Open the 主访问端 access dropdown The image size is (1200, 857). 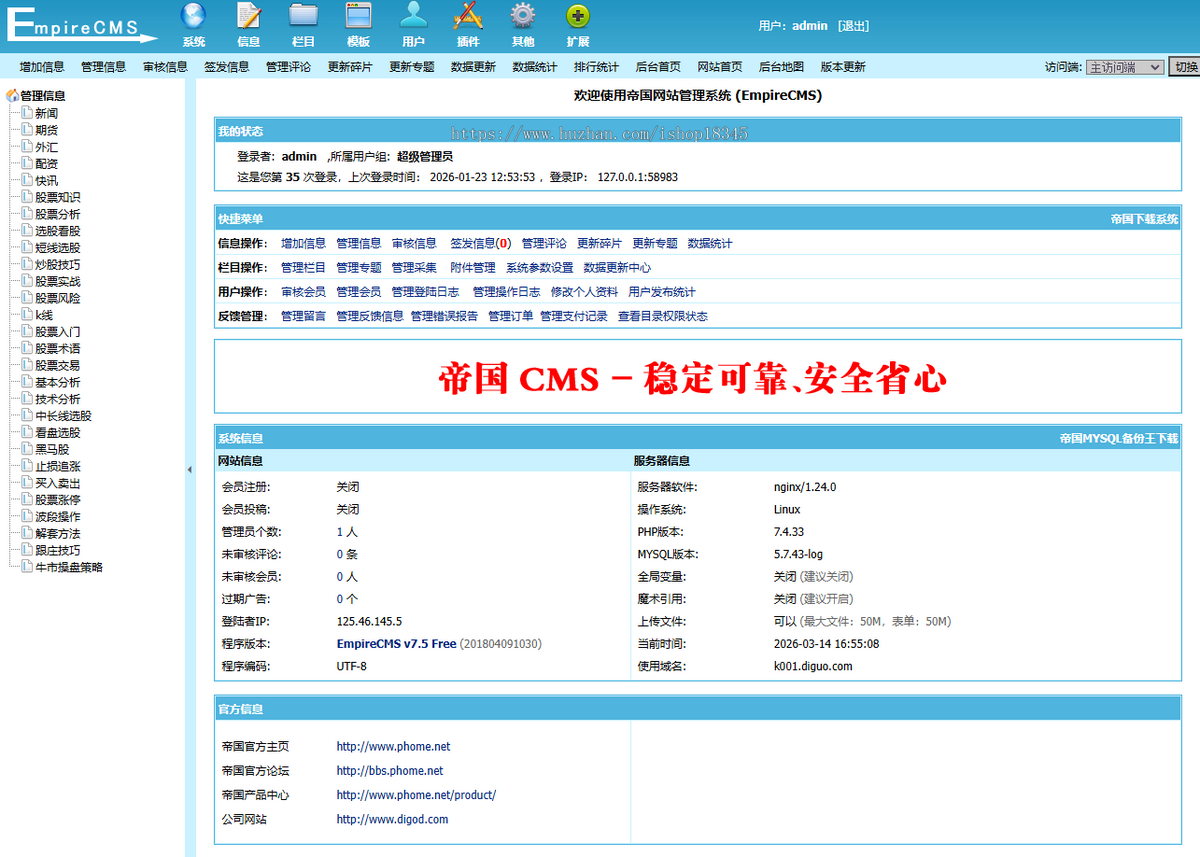tap(1125, 67)
